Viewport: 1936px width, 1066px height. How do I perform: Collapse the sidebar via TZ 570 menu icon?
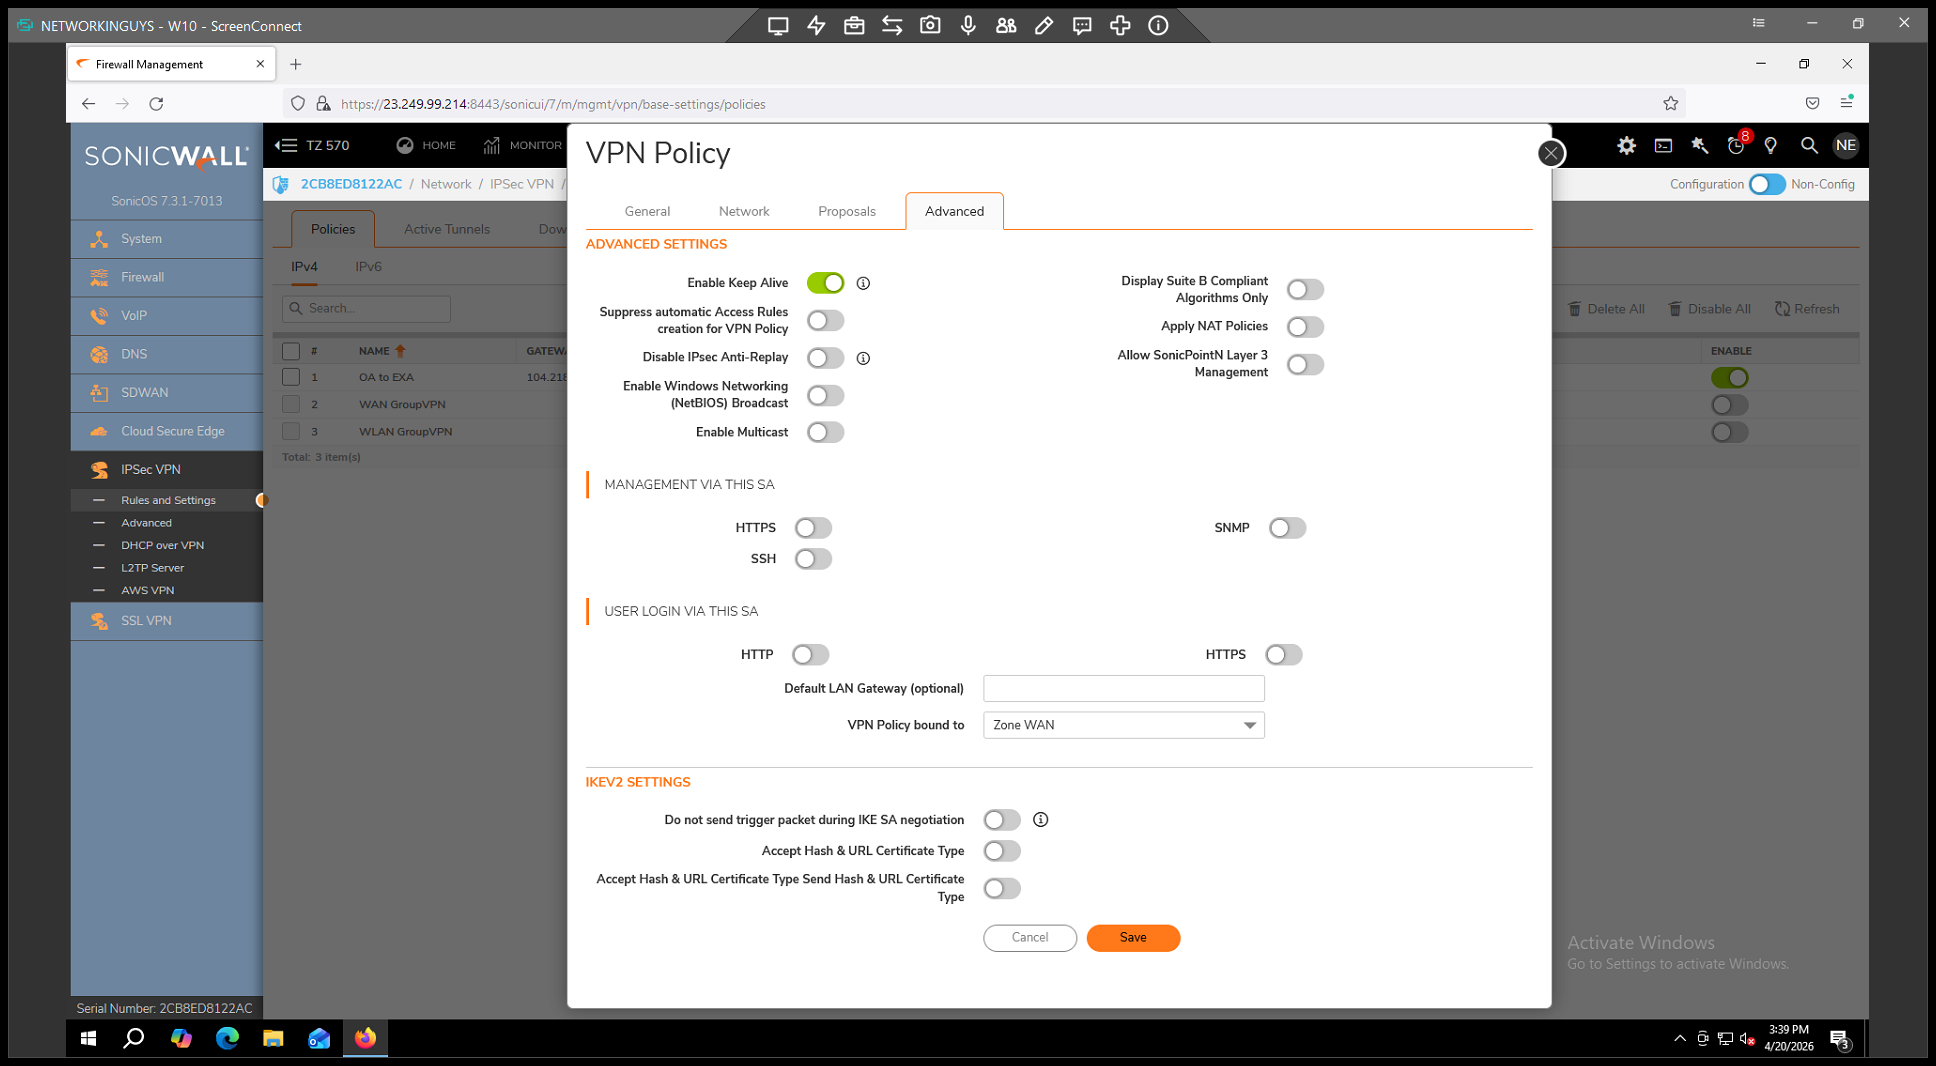[286, 146]
